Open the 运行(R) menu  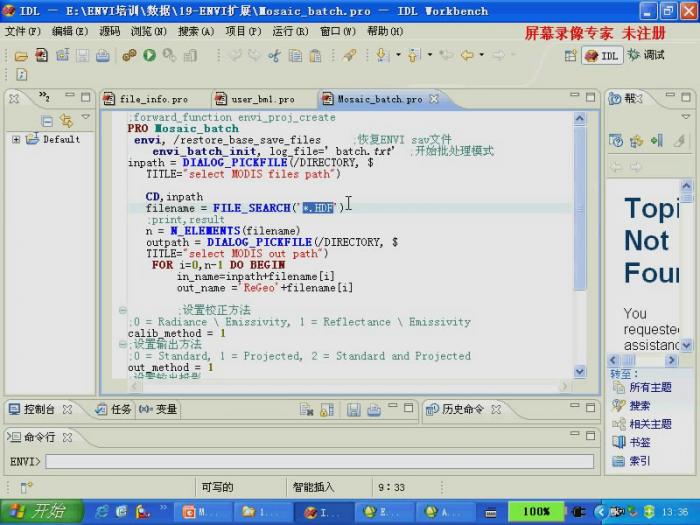tap(289, 31)
